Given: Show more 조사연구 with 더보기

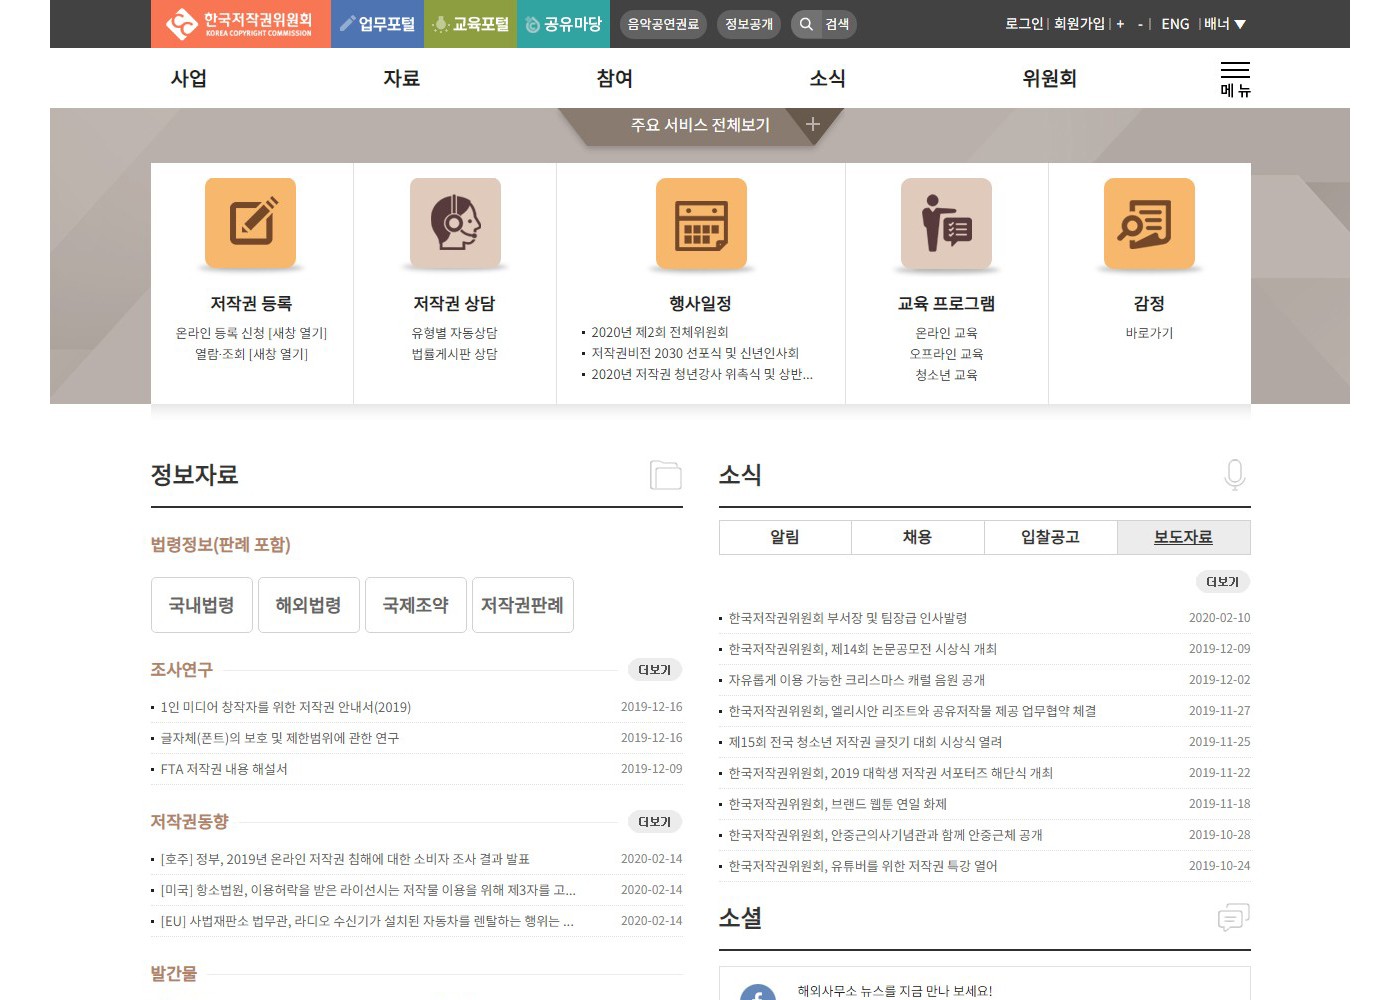Looking at the screenshot, I should [x=654, y=670].
